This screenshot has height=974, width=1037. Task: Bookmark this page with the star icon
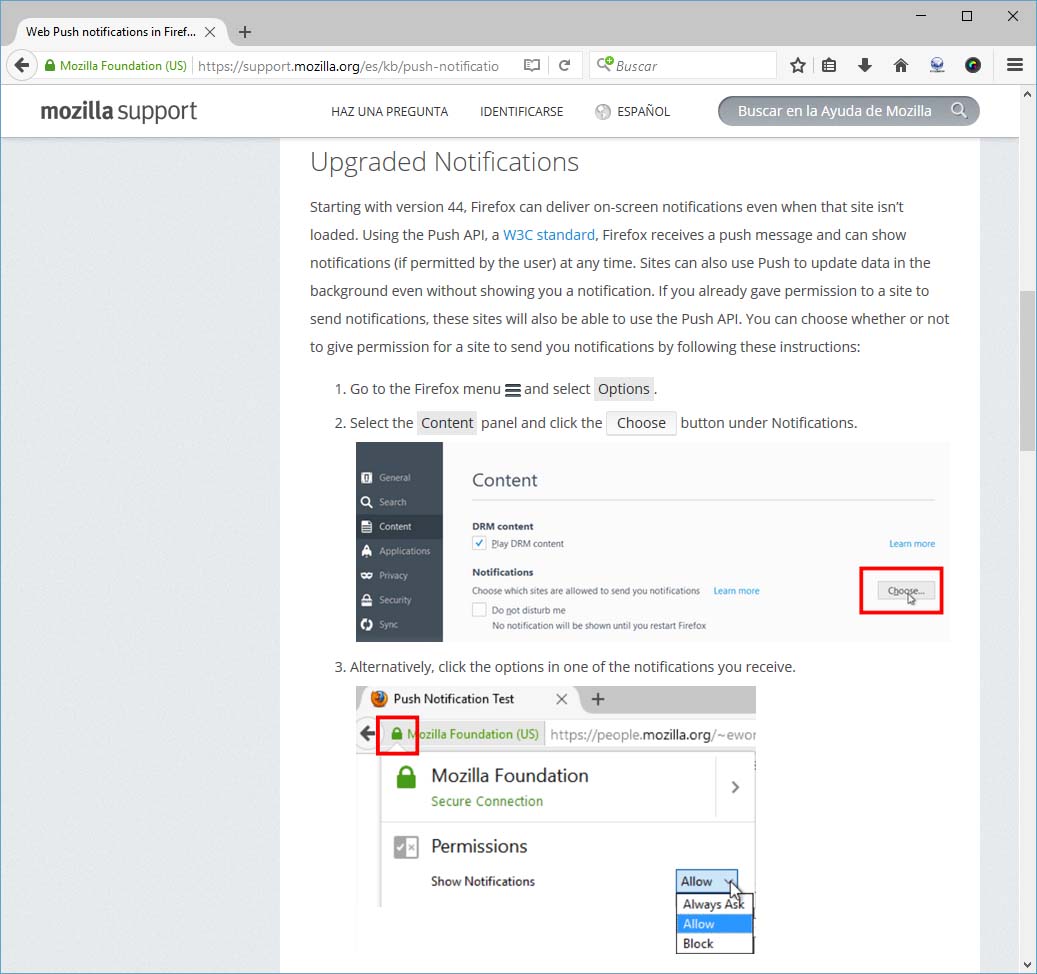tap(798, 65)
